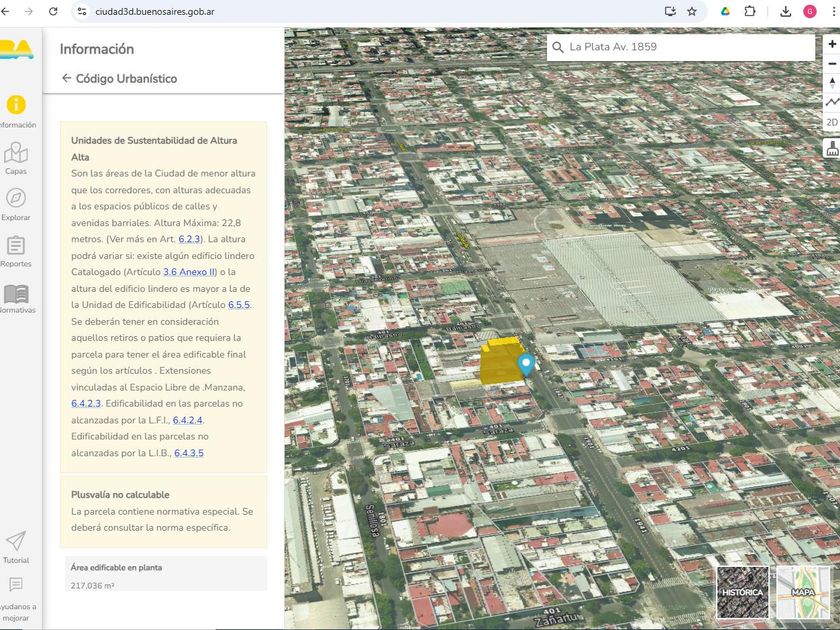This screenshot has height=630, width=840.
Task: Open article 6.2.3 link
Action: [x=189, y=240]
